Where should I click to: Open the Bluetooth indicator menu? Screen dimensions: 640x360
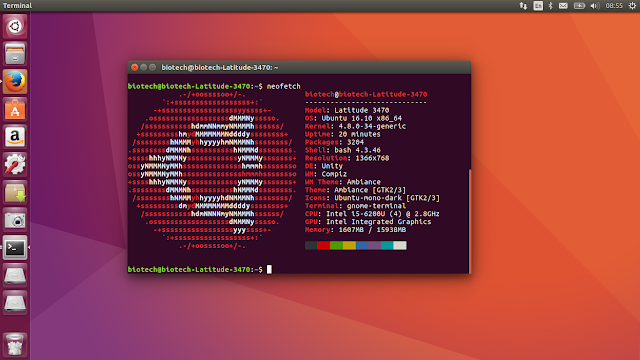coord(551,6)
